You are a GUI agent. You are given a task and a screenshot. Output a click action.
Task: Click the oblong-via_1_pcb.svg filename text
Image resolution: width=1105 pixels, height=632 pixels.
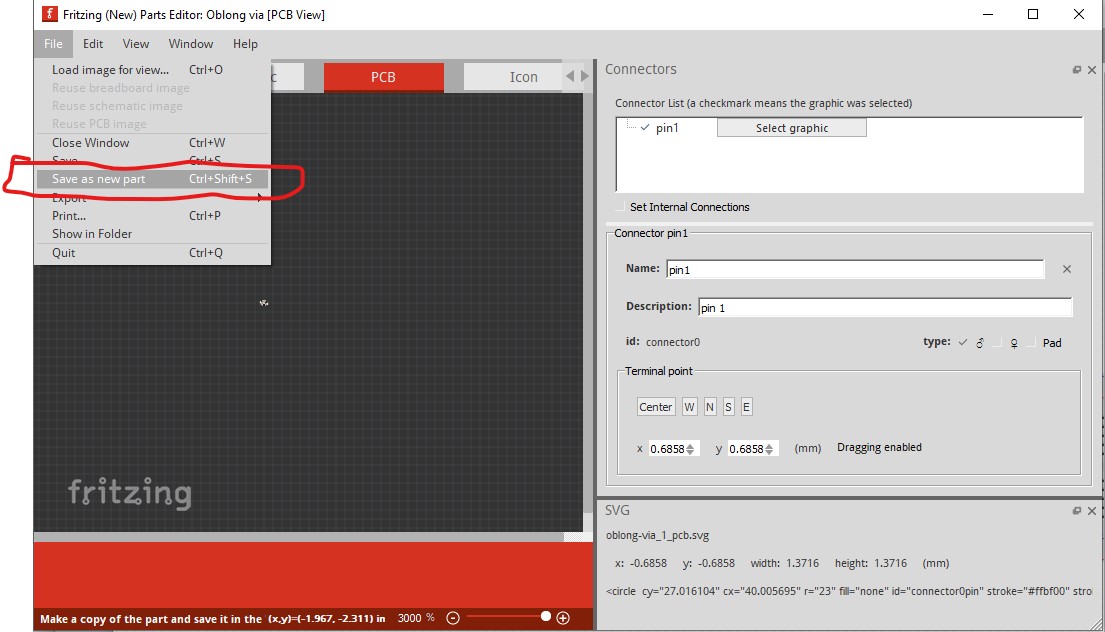[658, 535]
